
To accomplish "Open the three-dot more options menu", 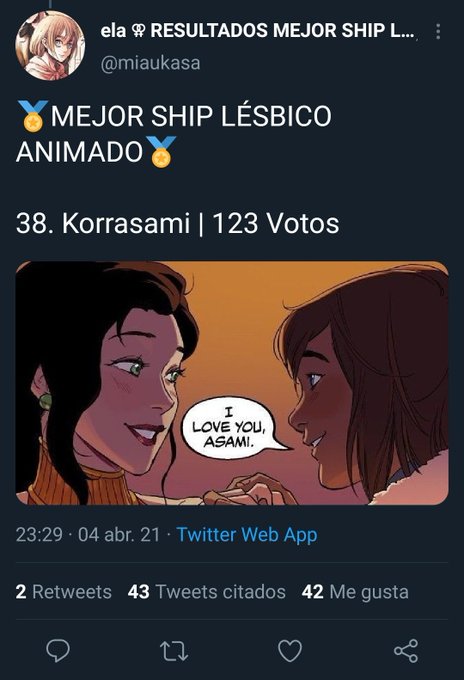I will click(438, 31).
